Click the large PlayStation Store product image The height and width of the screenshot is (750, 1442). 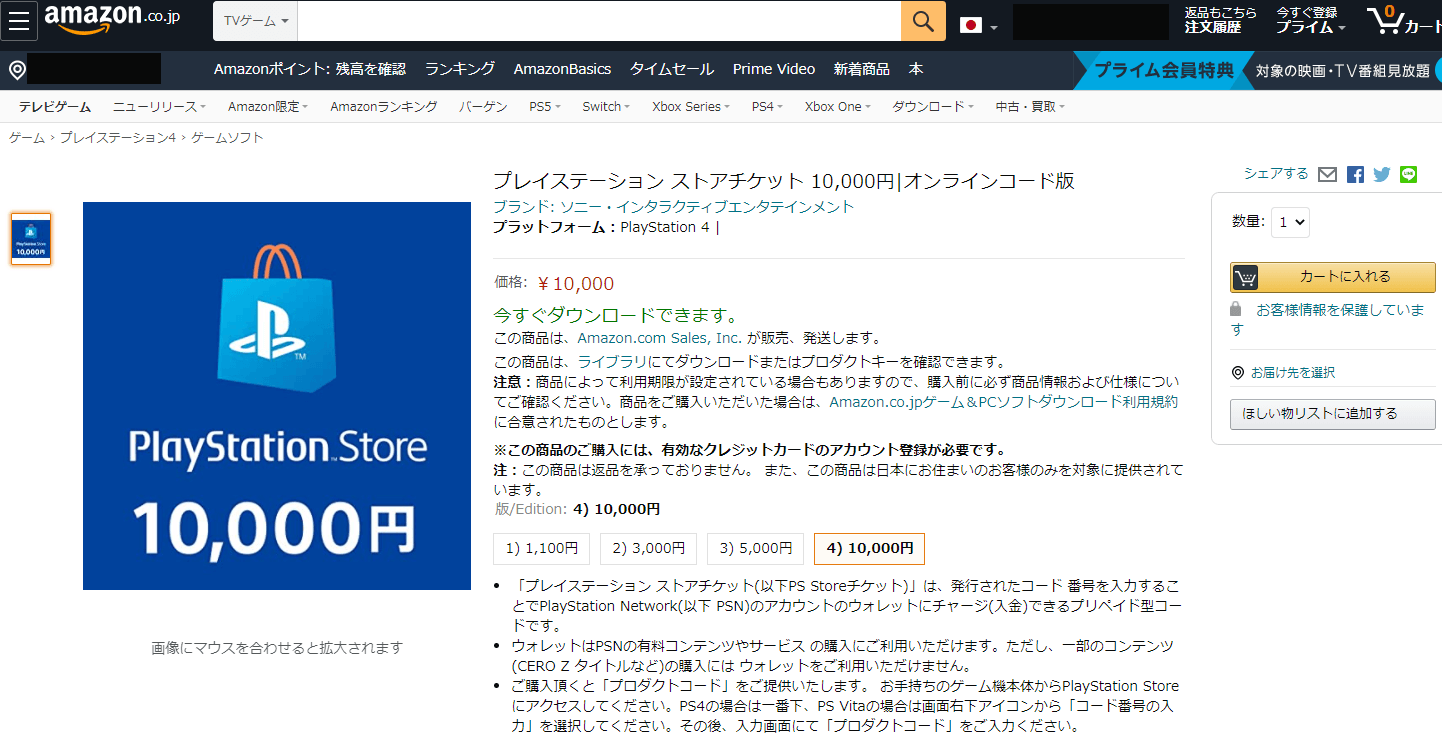pyautogui.click(x=277, y=396)
